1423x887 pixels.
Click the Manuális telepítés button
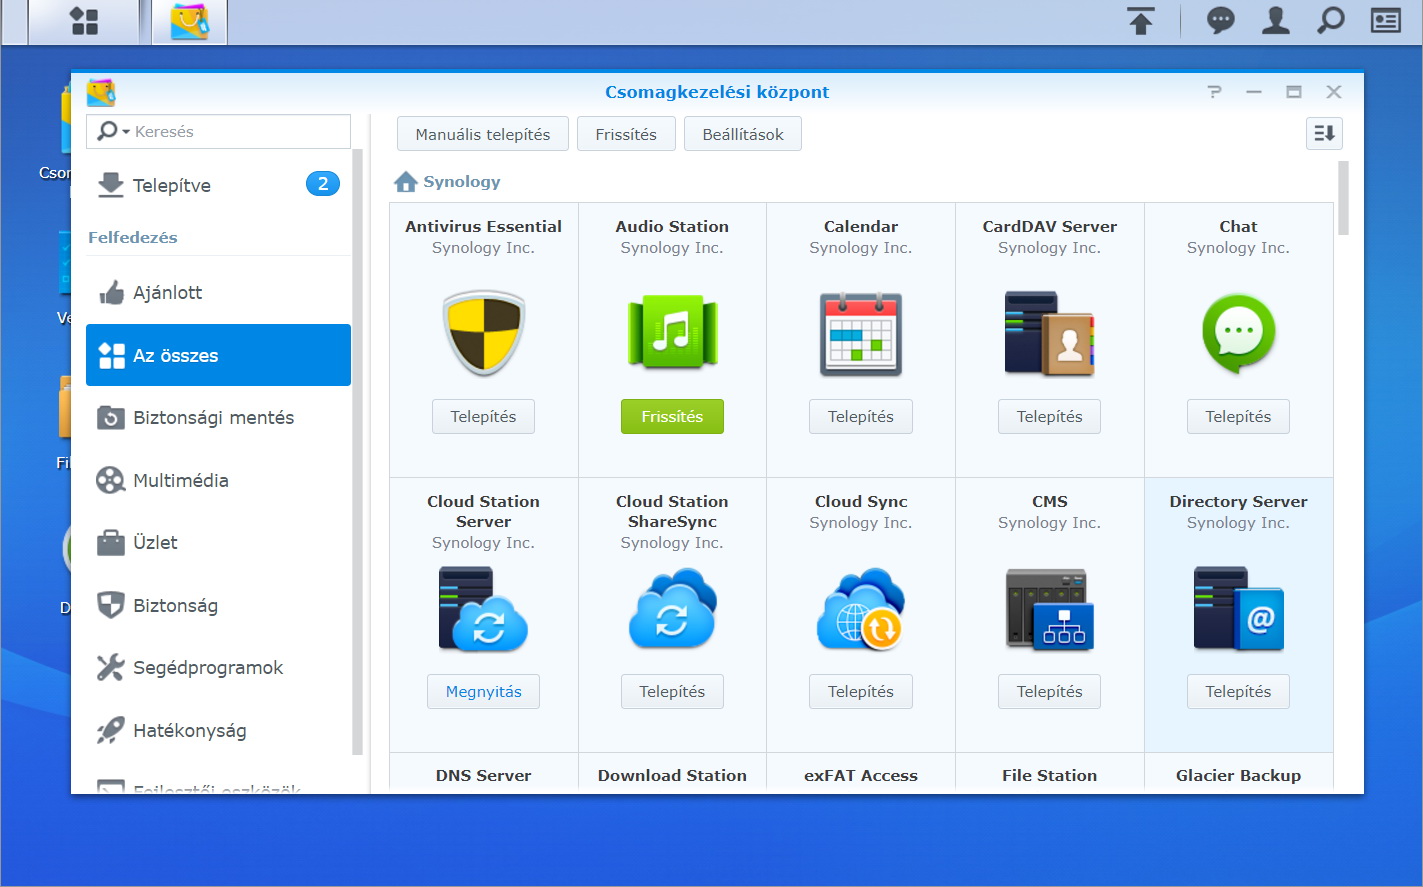click(482, 134)
